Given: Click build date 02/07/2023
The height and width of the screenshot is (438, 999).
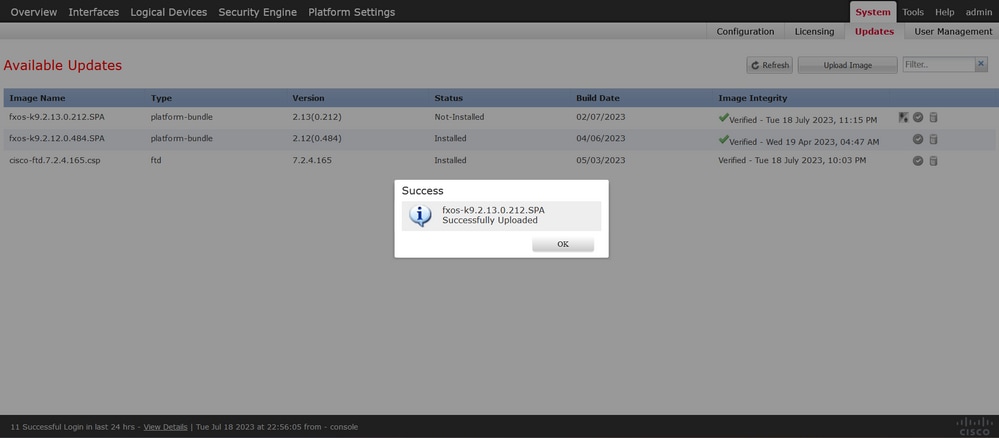Looking at the screenshot, I should [601, 117].
